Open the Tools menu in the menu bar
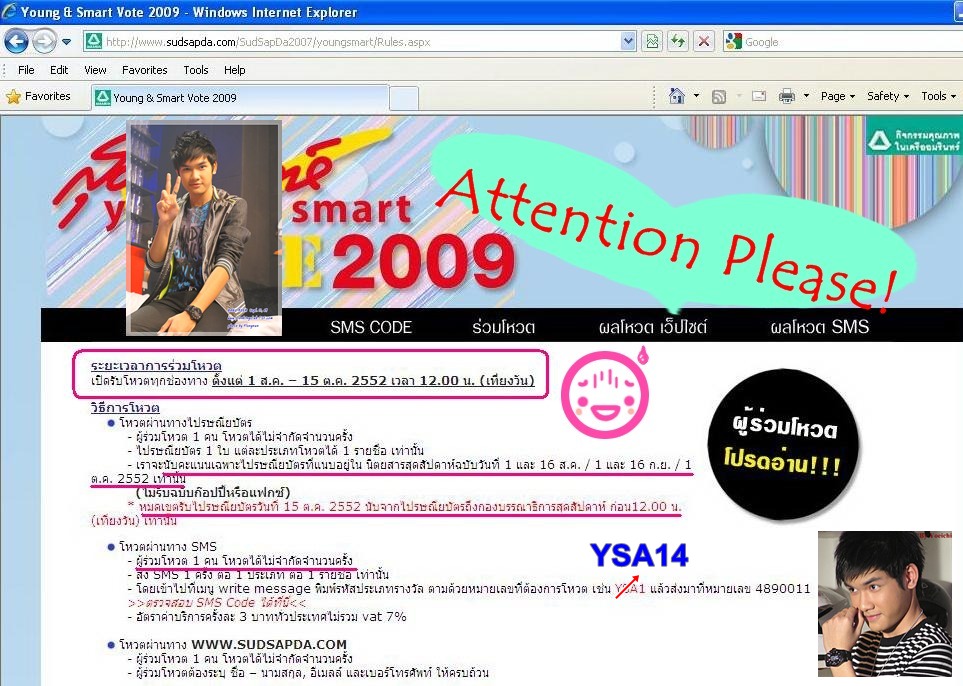The height and width of the screenshot is (686, 963). point(196,70)
